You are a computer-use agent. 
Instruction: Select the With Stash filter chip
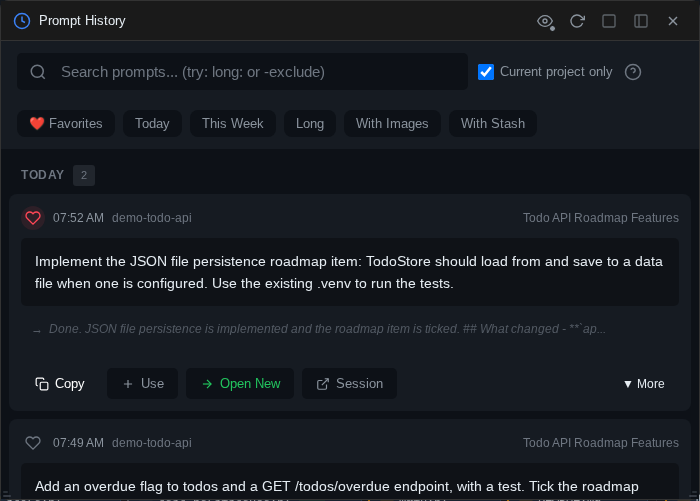pyautogui.click(x=493, y=123)
